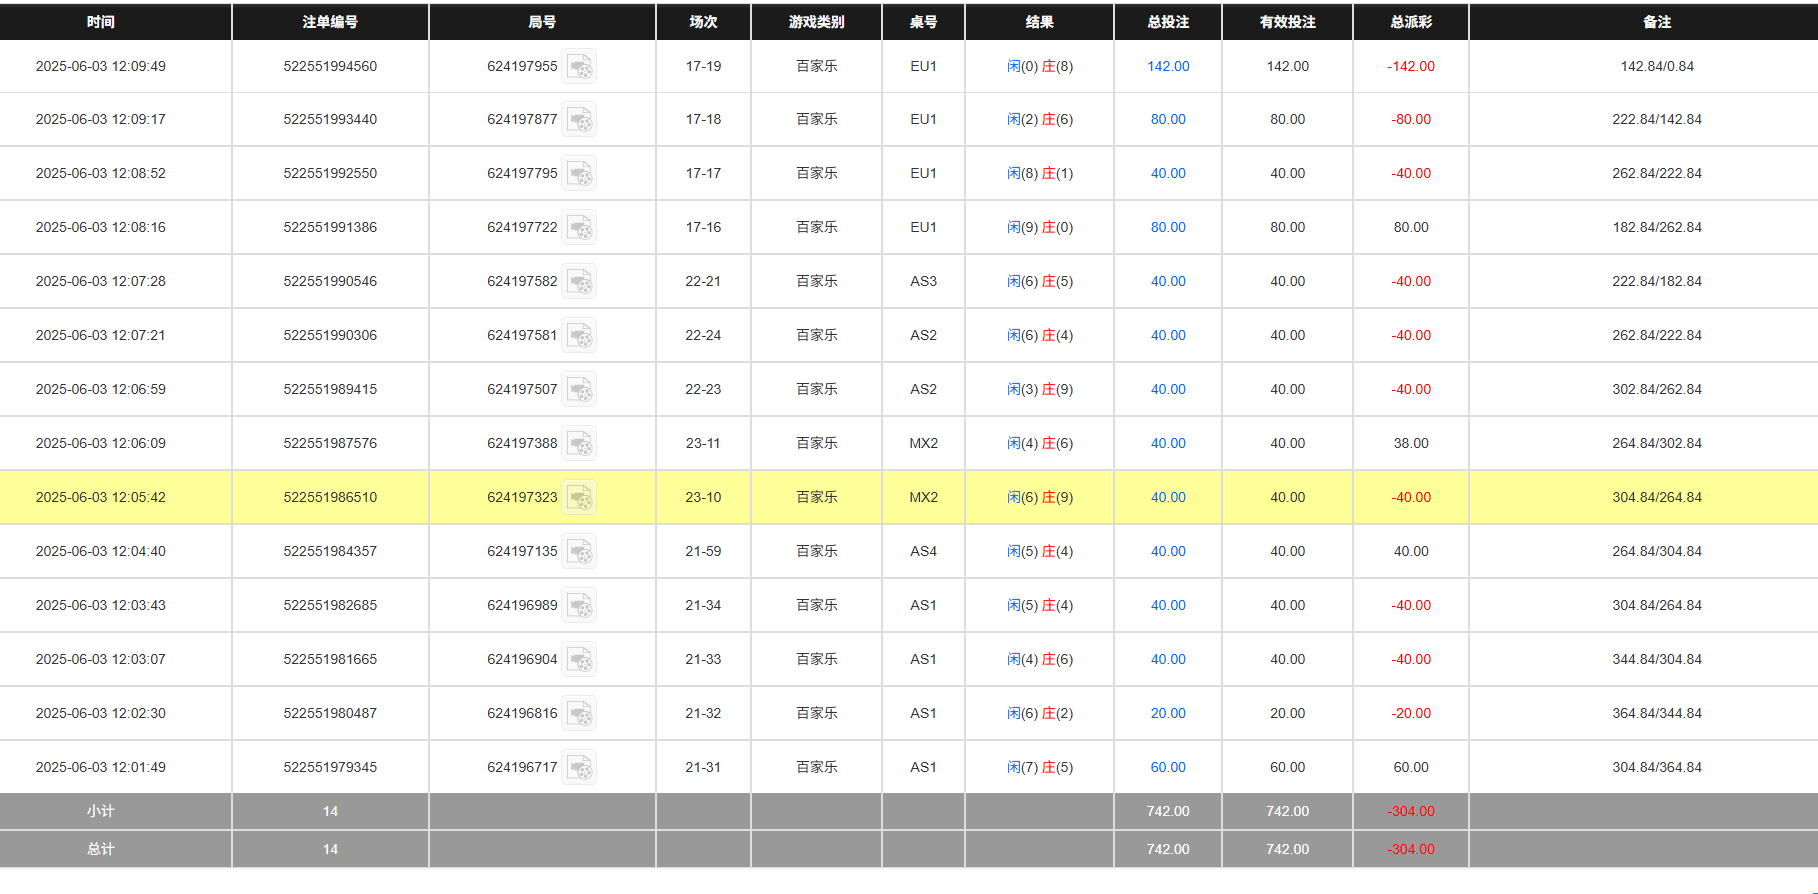Viewport: 1818px width, 894px height.
Task: Open the blue 20.00 bet amount link
Action: click(1167, 714)
